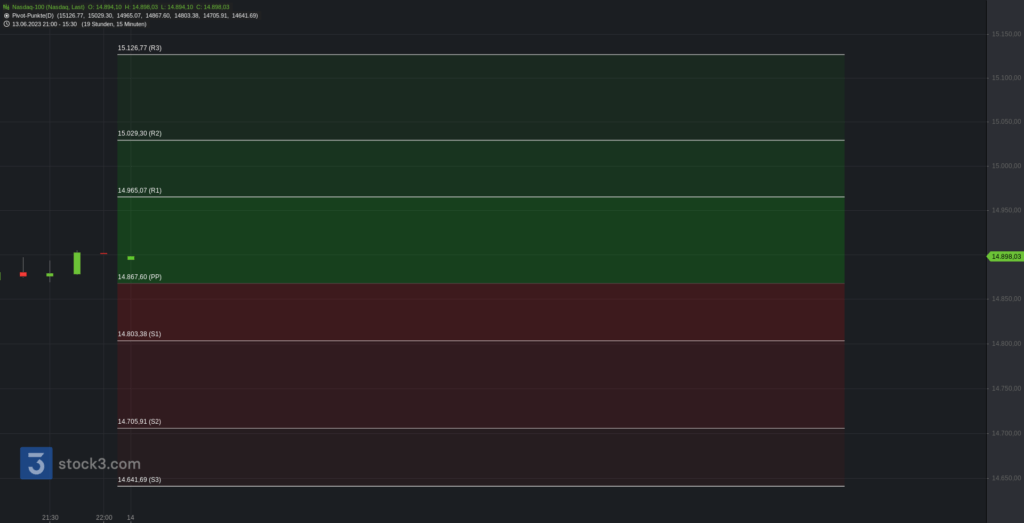Select the Nasdaq-100 (Nasdaq, Last) legend label
The height and width of the screenshot is (523, 1024).
(48, 6)
